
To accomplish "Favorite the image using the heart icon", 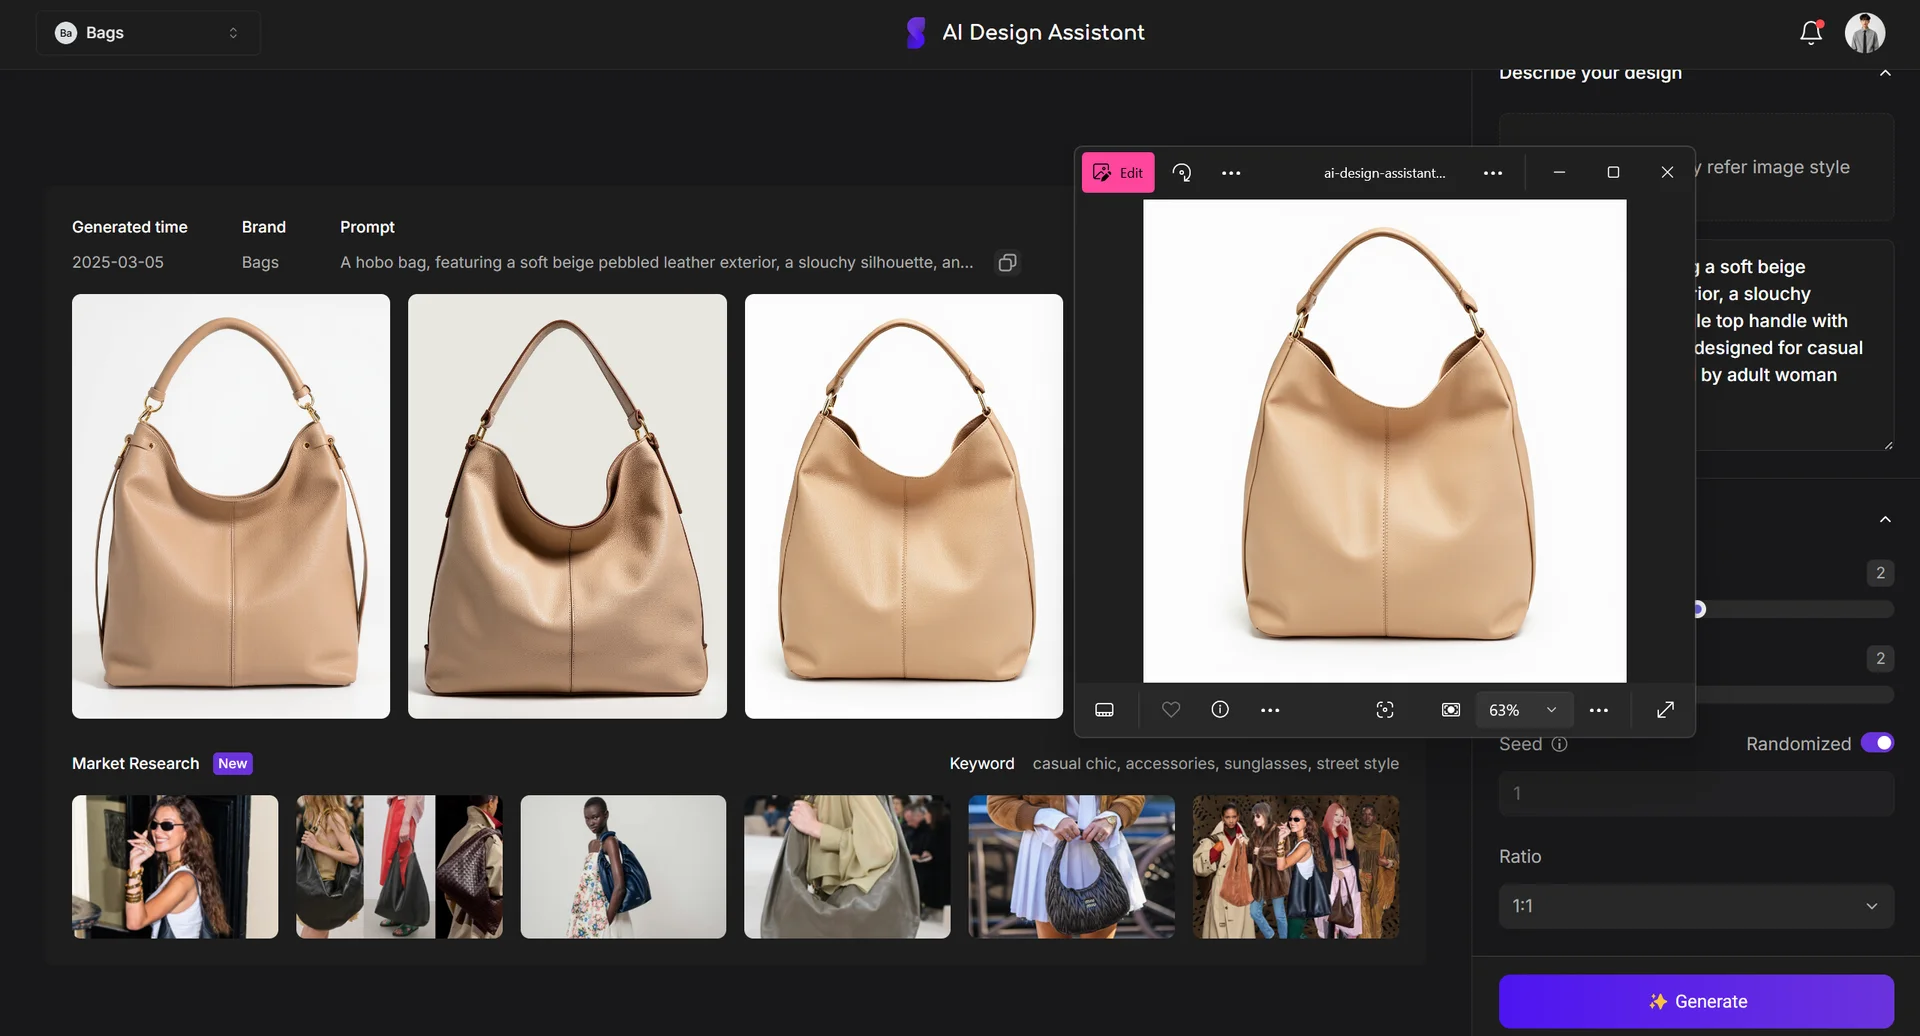I will pyautogui.click(x=1171, y=709).
